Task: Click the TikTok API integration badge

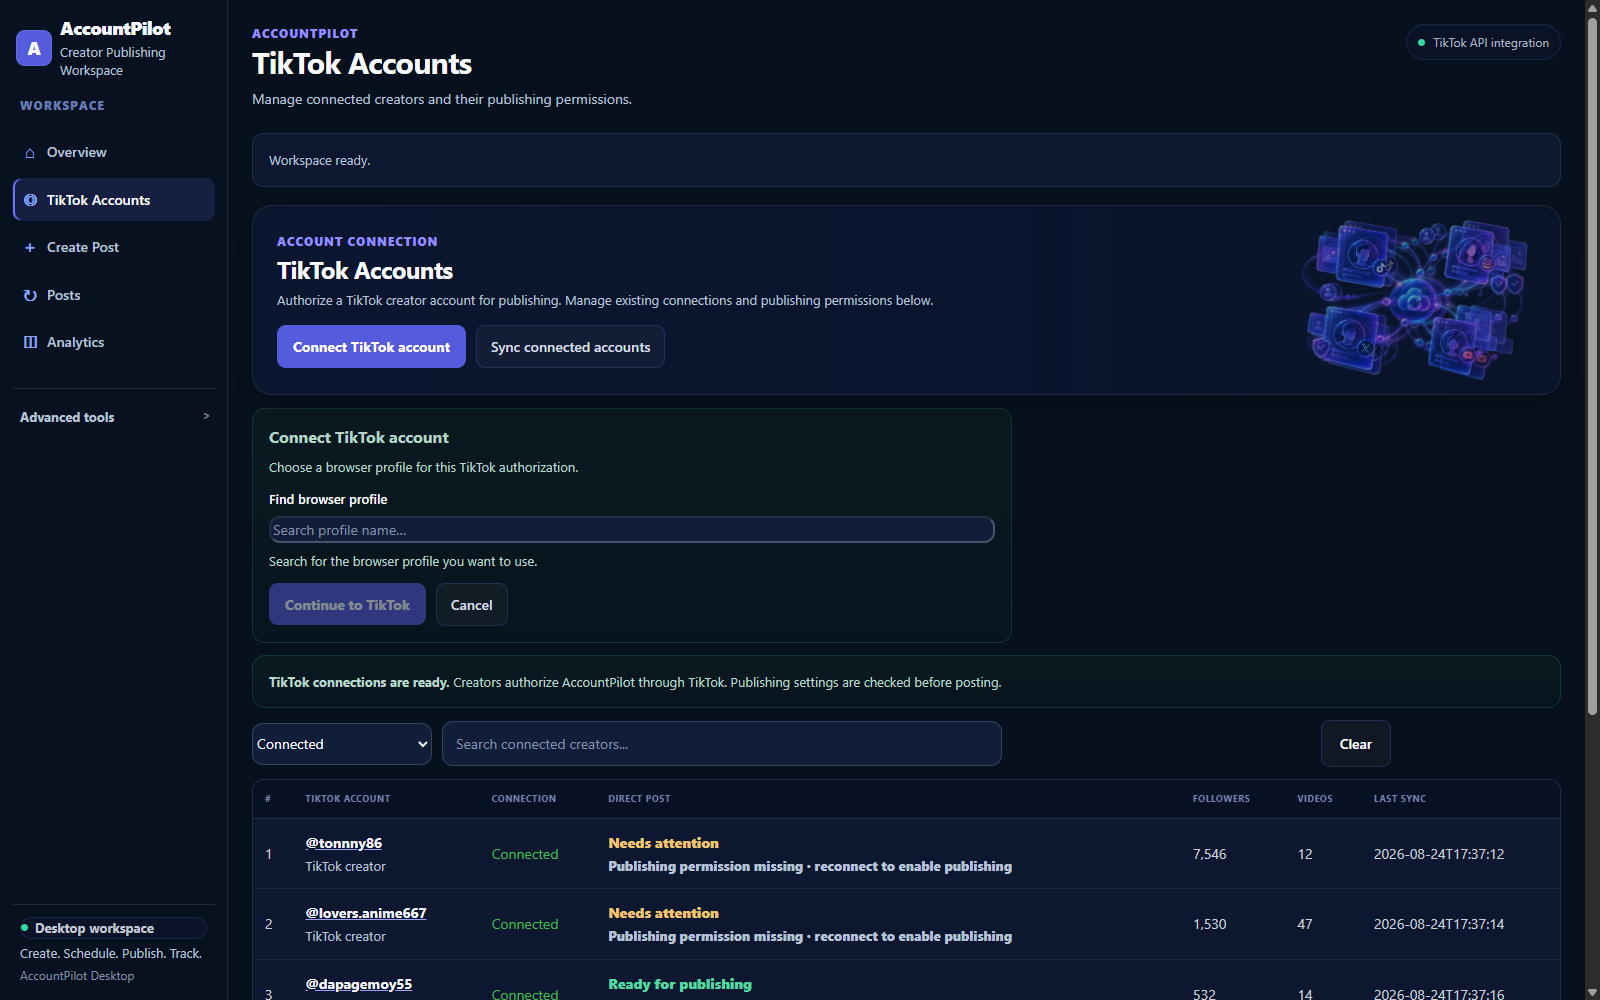Action: point(1483,43)
